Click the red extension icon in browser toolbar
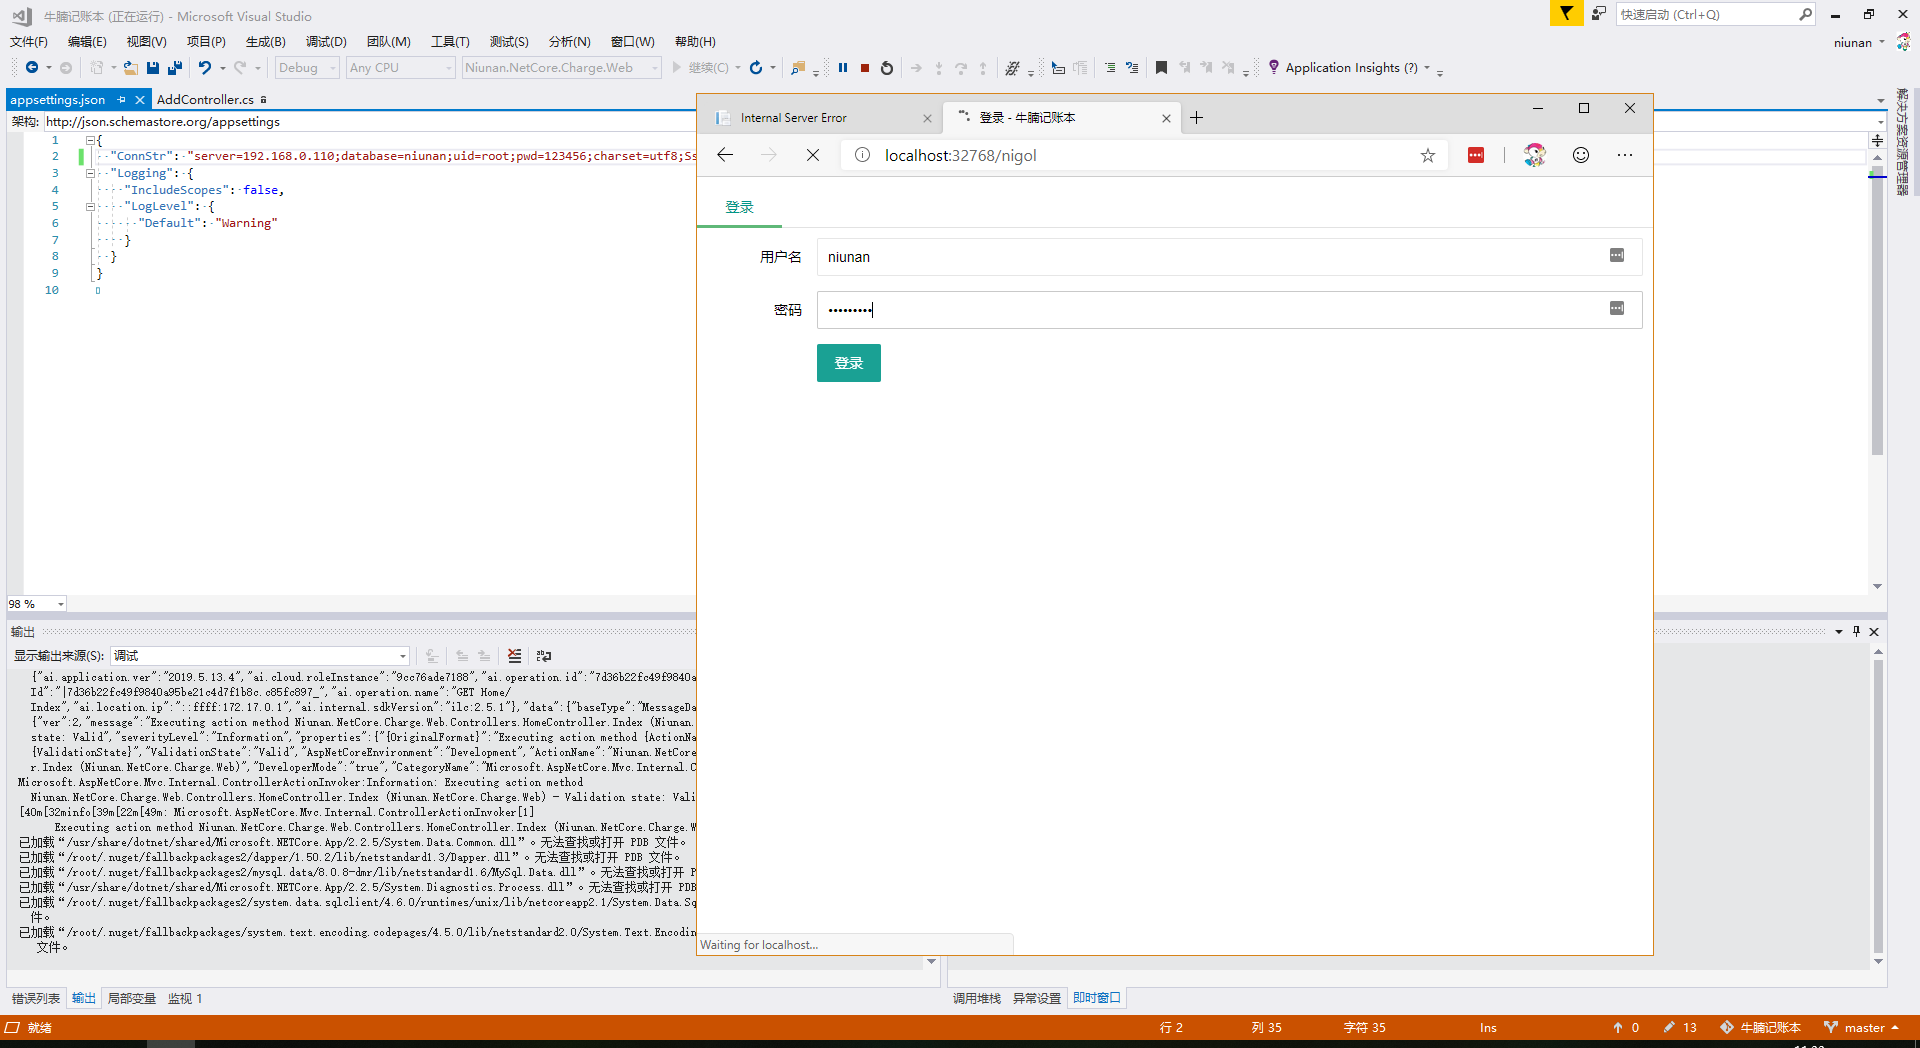The width and height of the screenshot is (1920, 1048). (1476, 155)
